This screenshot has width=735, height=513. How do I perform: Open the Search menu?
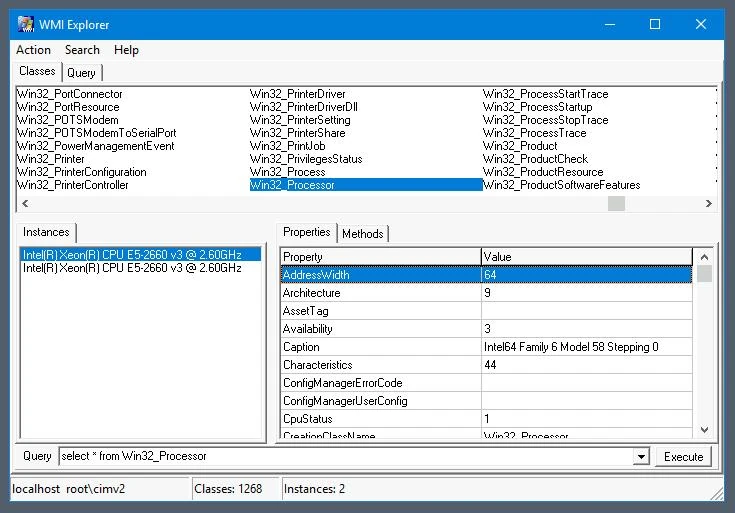(82, 50)
